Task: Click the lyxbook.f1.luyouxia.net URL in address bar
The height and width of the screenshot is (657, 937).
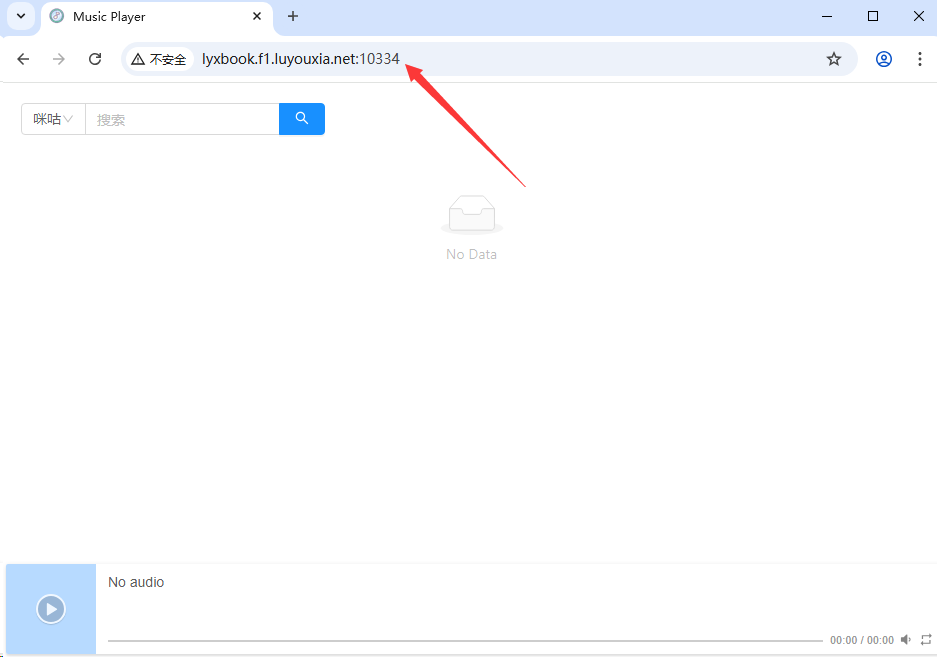Action: click(300, 59)
